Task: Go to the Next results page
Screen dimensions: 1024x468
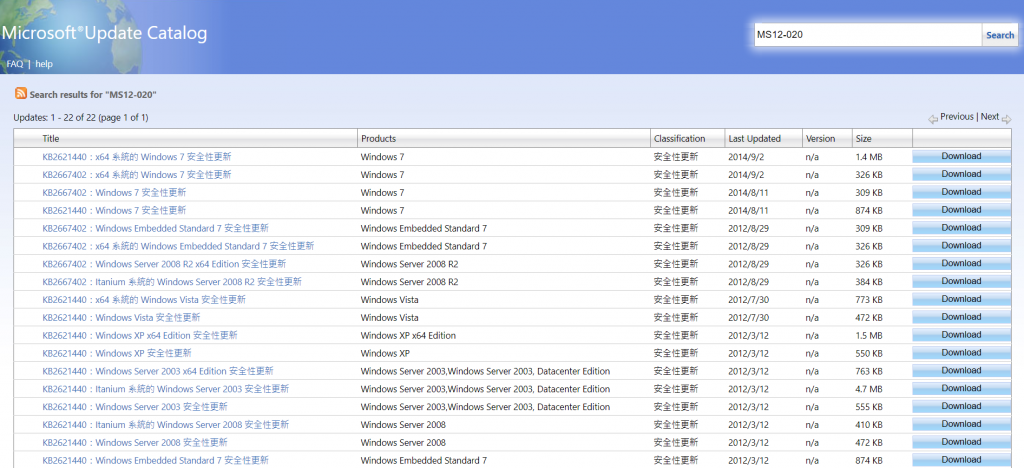Action: tap(990, 117)
